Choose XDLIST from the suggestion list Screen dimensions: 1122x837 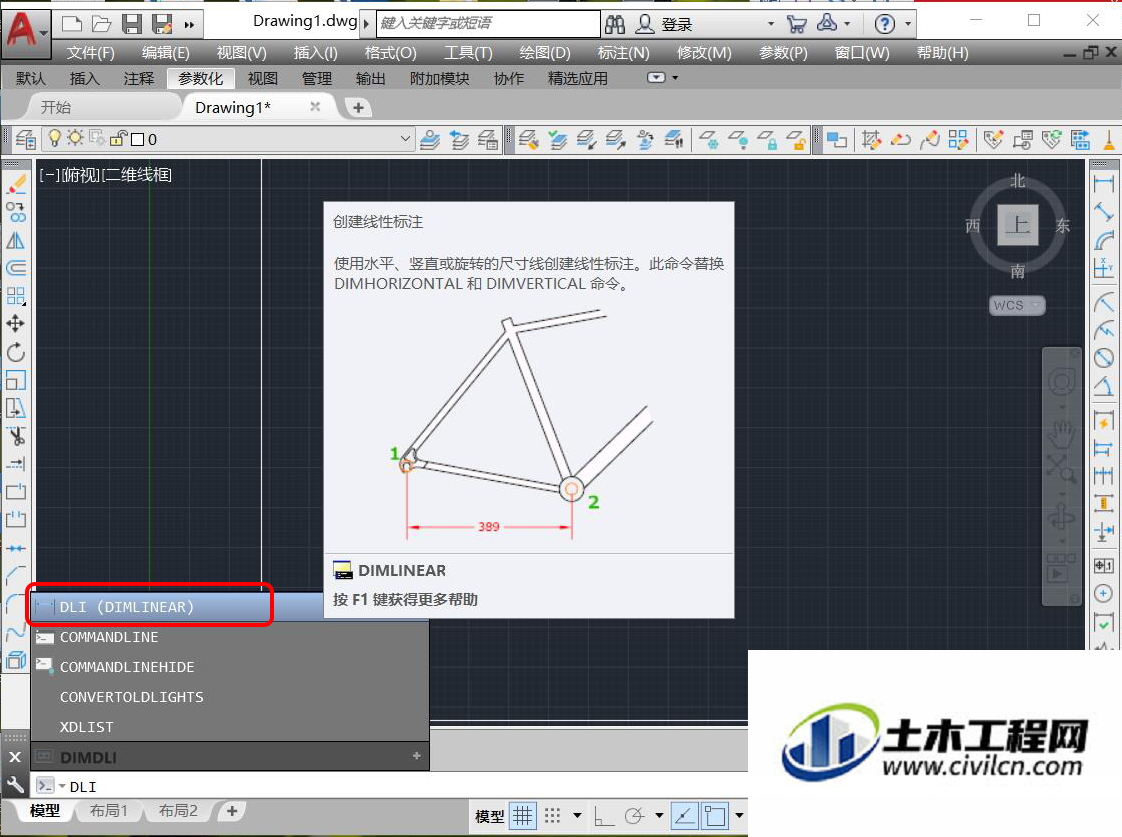[x=230, y=727]
